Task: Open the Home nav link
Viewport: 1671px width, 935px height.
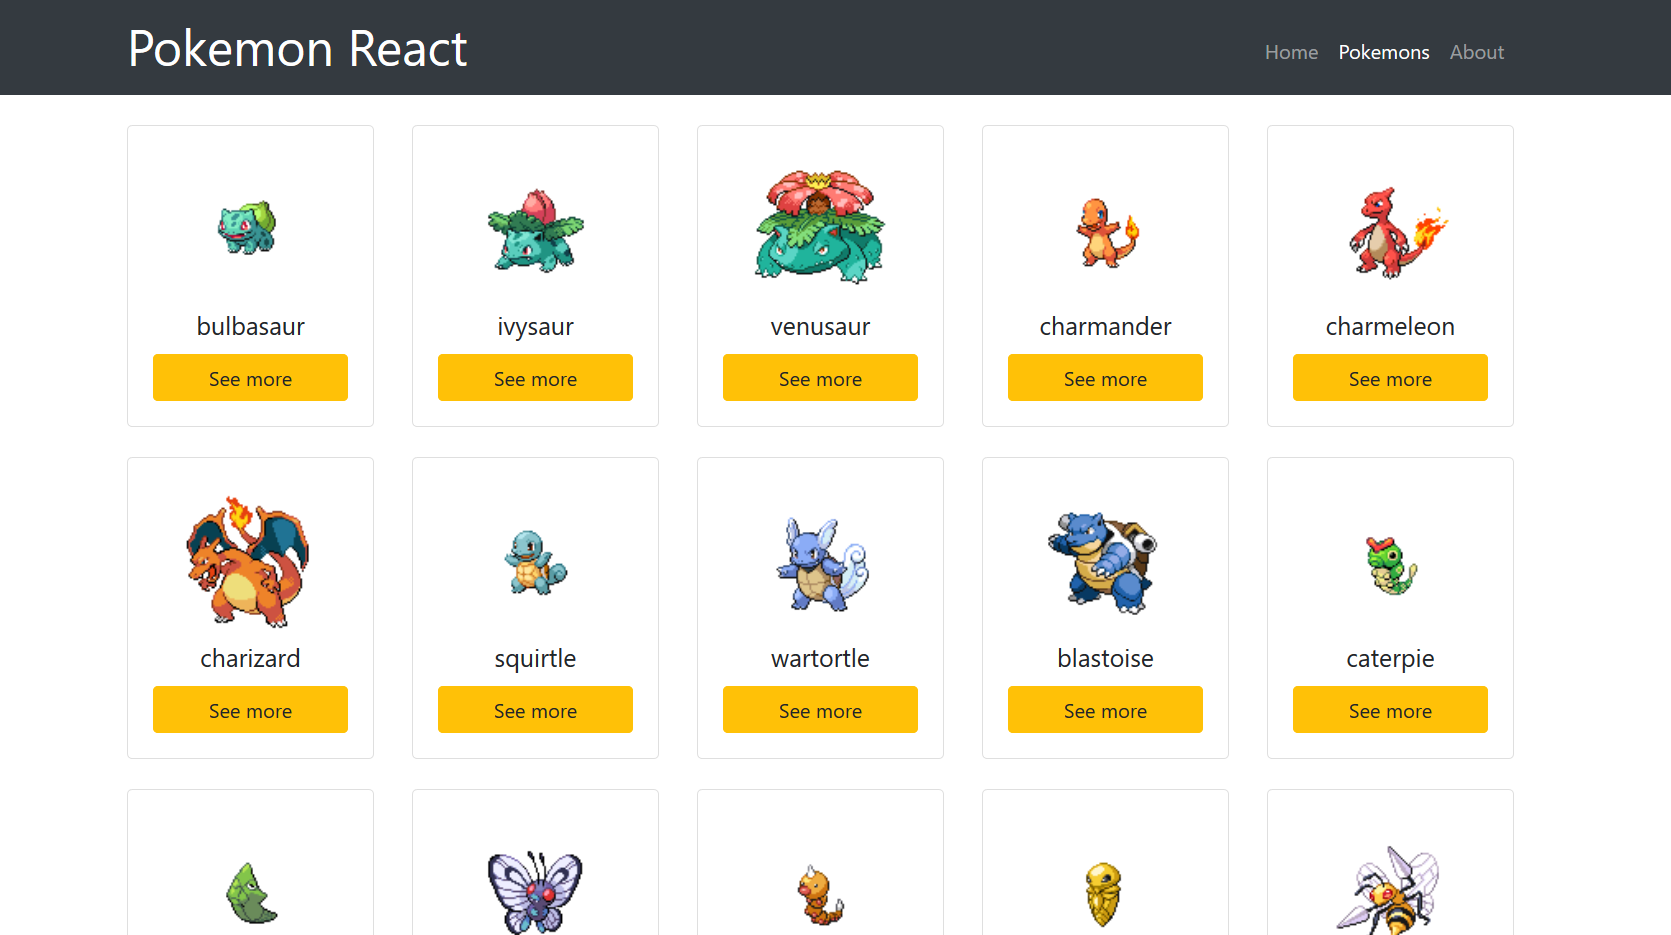Action: (1291, 52)
